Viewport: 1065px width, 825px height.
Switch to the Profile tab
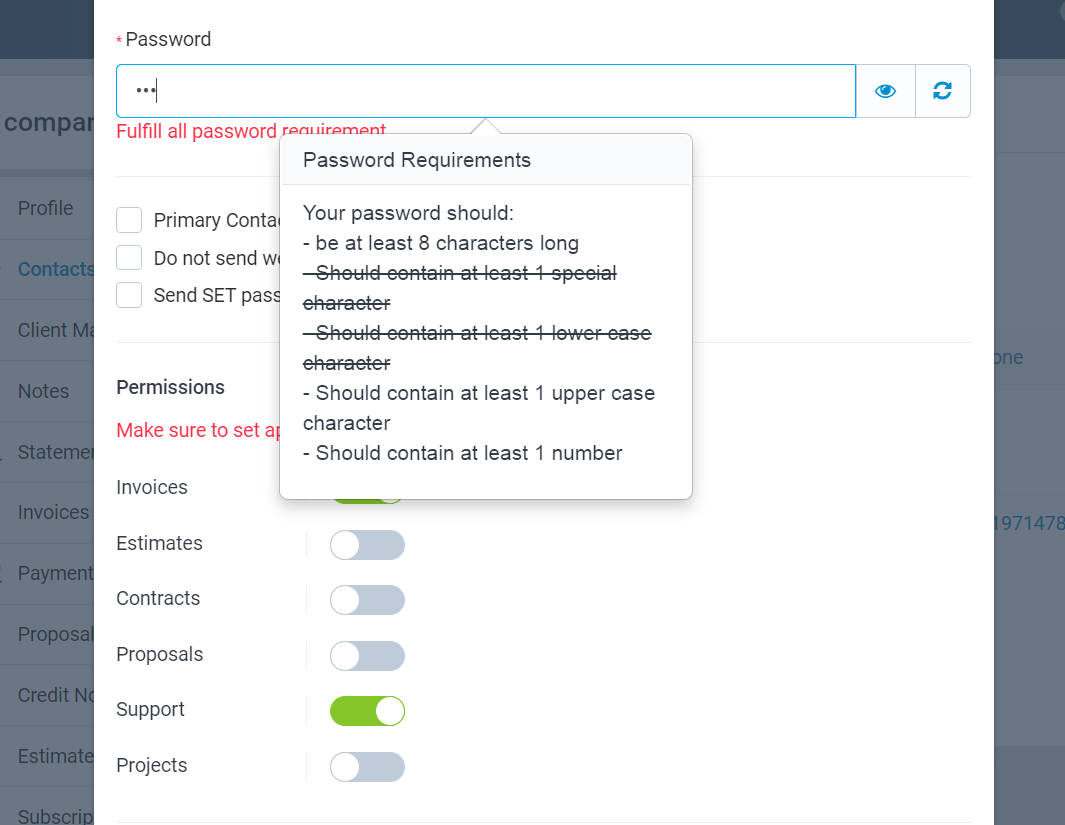point(45,208)
